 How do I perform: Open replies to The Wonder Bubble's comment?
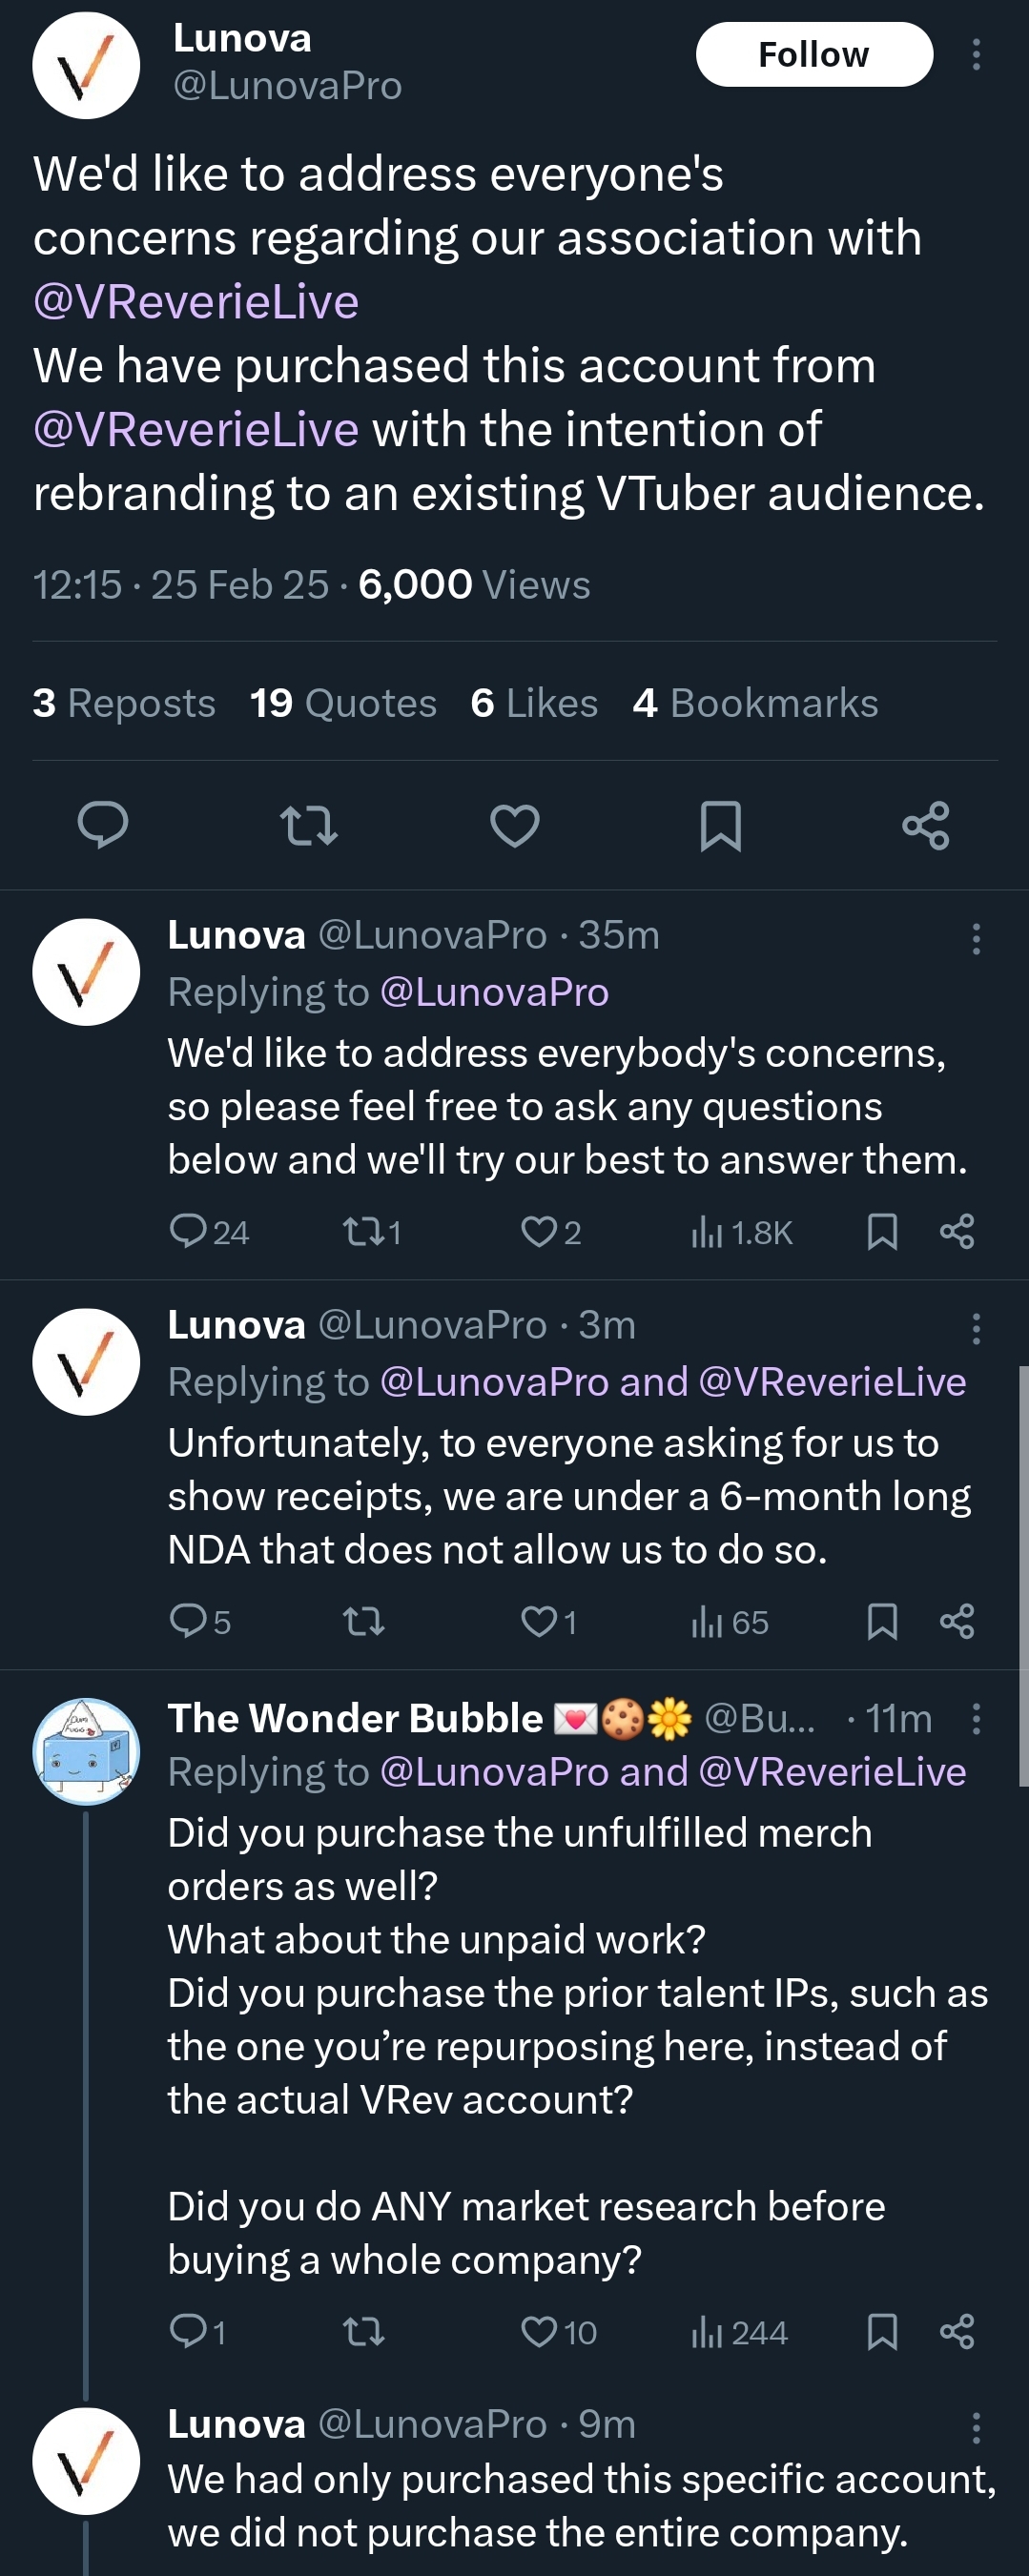pos(188,2332)
